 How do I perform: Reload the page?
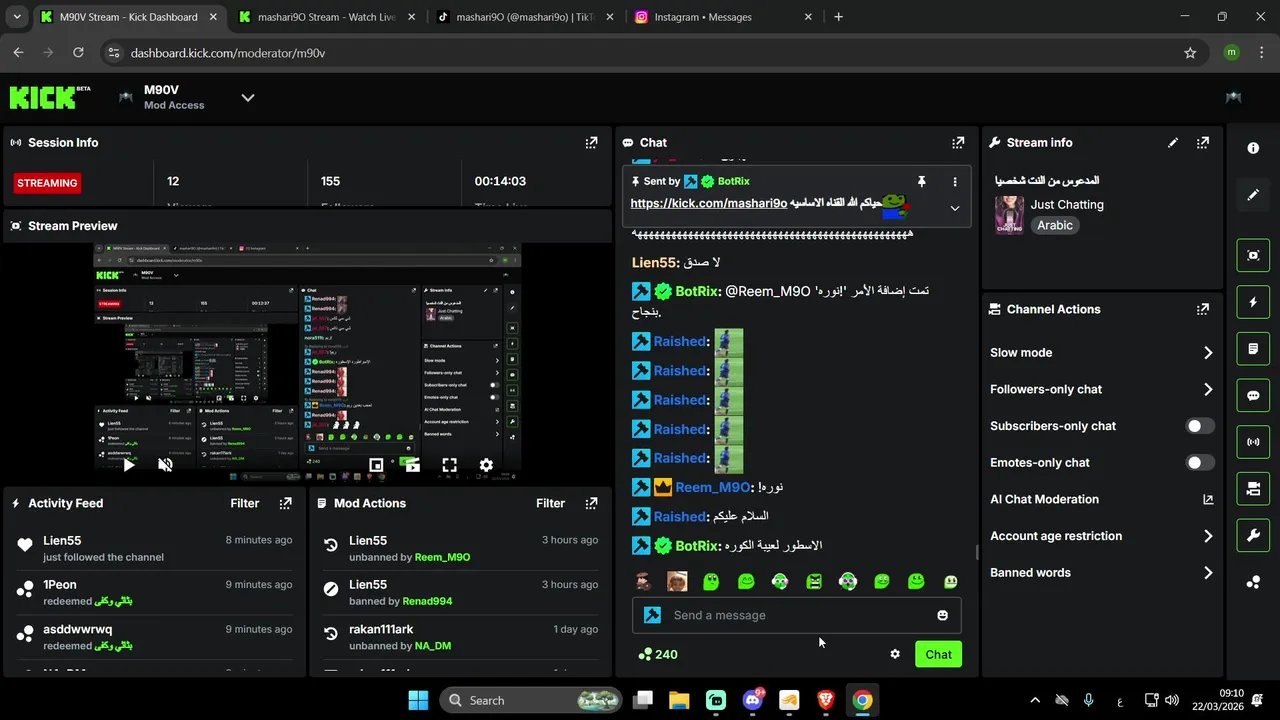click(x=78, y=53)
